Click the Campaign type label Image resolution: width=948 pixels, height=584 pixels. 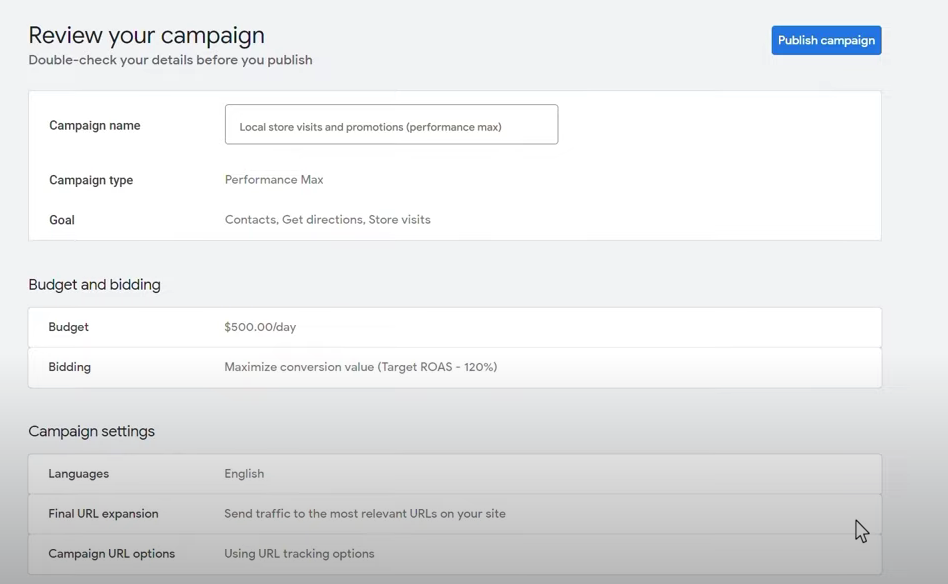pyautogui.click(x=91, y=180)
